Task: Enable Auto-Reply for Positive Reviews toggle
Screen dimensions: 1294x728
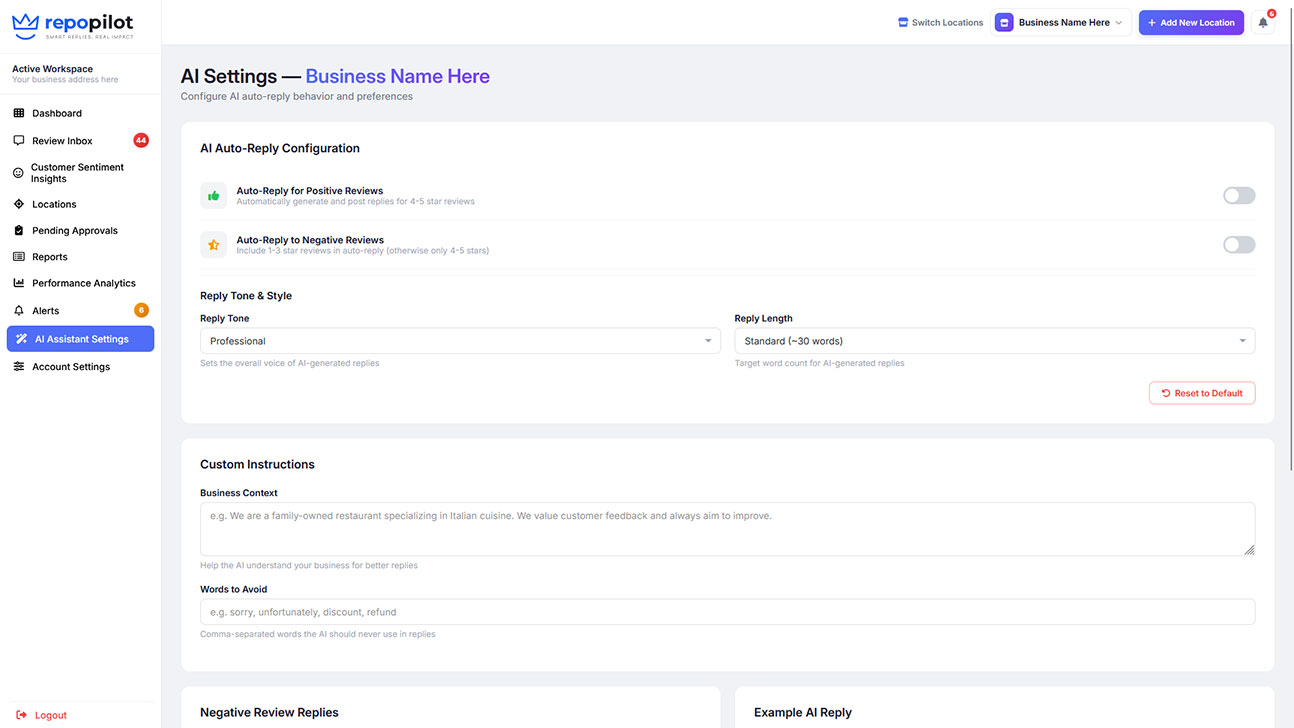Action: point(1239,196)
